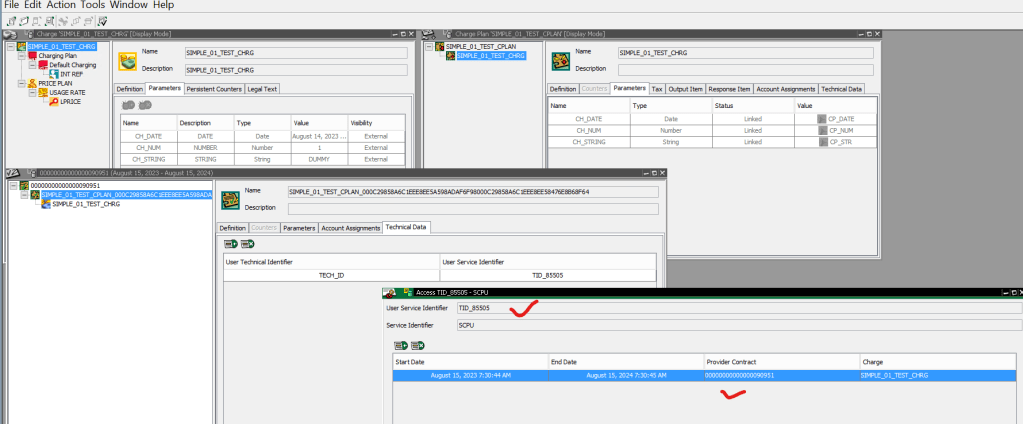Image resolution: width=1023 pixels, height=424 pixels.
Task: Click the large charge plan icon in Charge Plan window
Action: pos(561,61)
